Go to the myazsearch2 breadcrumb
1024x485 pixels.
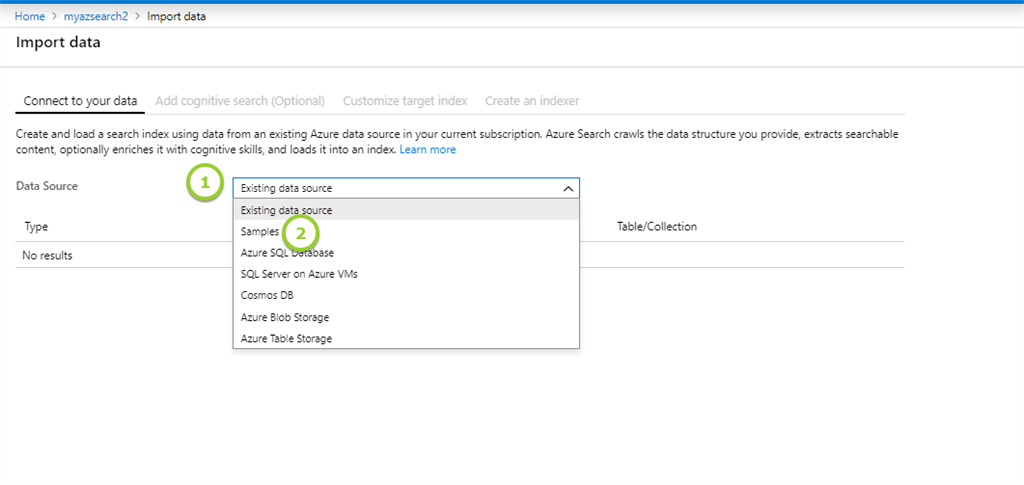96,16
